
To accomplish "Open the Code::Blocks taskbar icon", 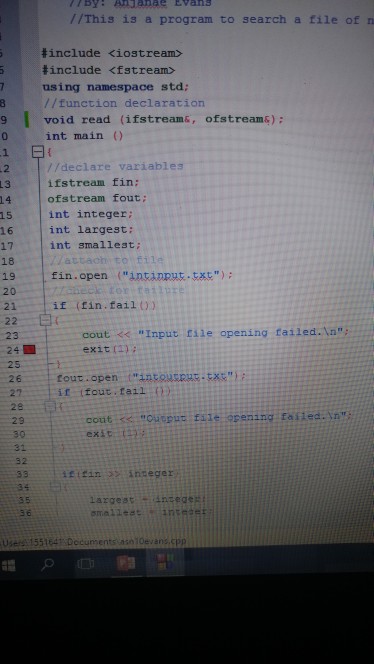I will coord(165,562).
